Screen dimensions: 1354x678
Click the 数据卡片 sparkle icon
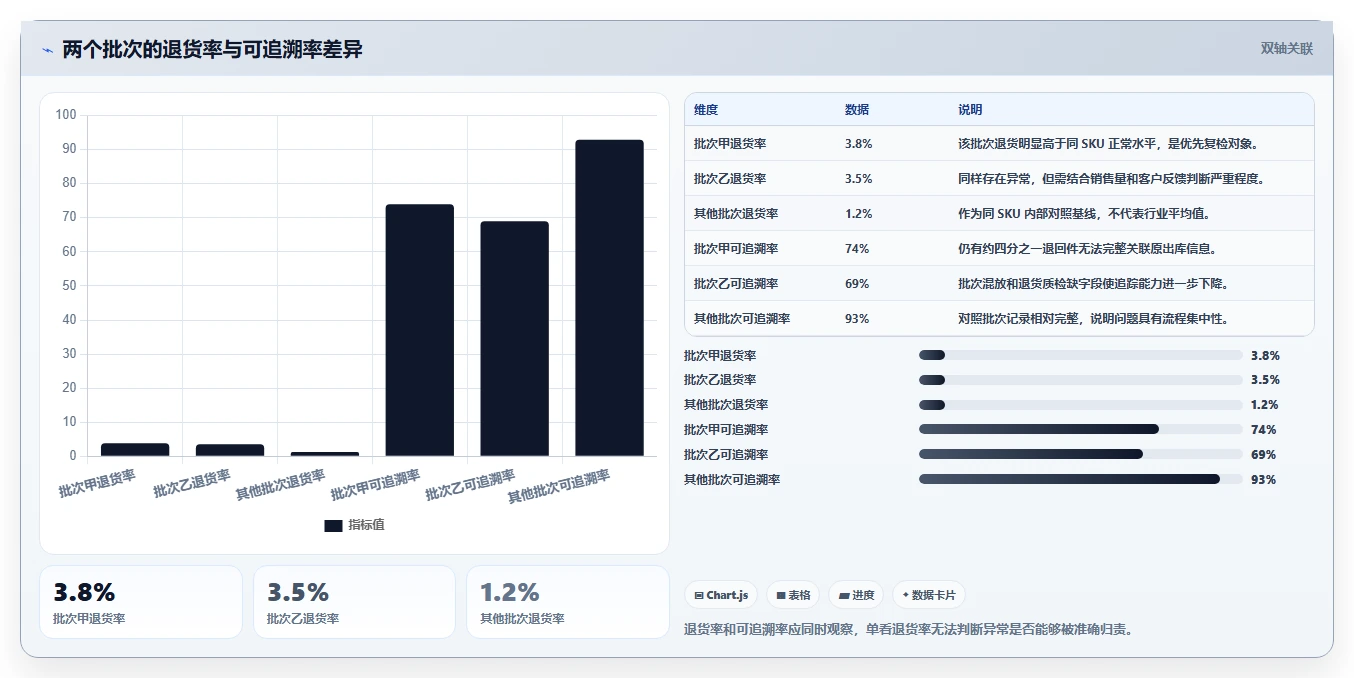(905, 595)
